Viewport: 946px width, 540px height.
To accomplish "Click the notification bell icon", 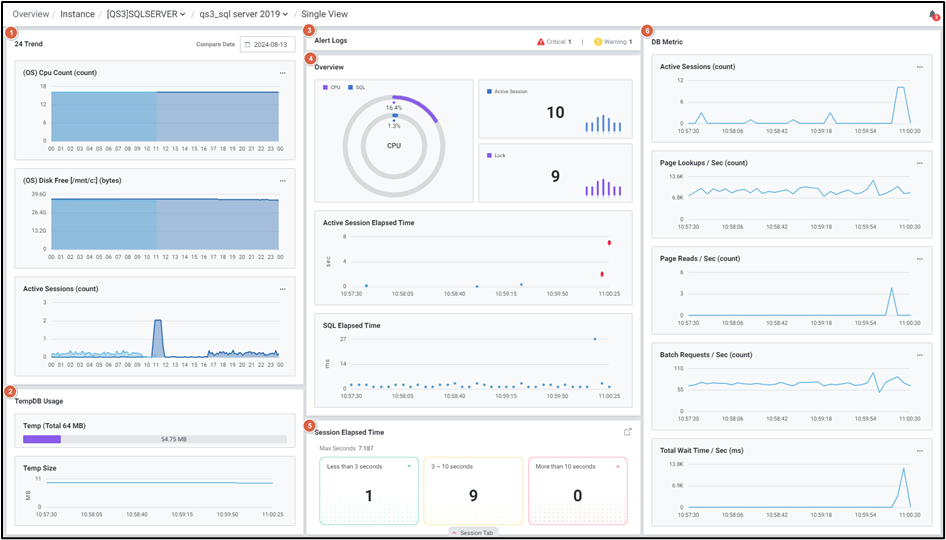I will 932,15.
